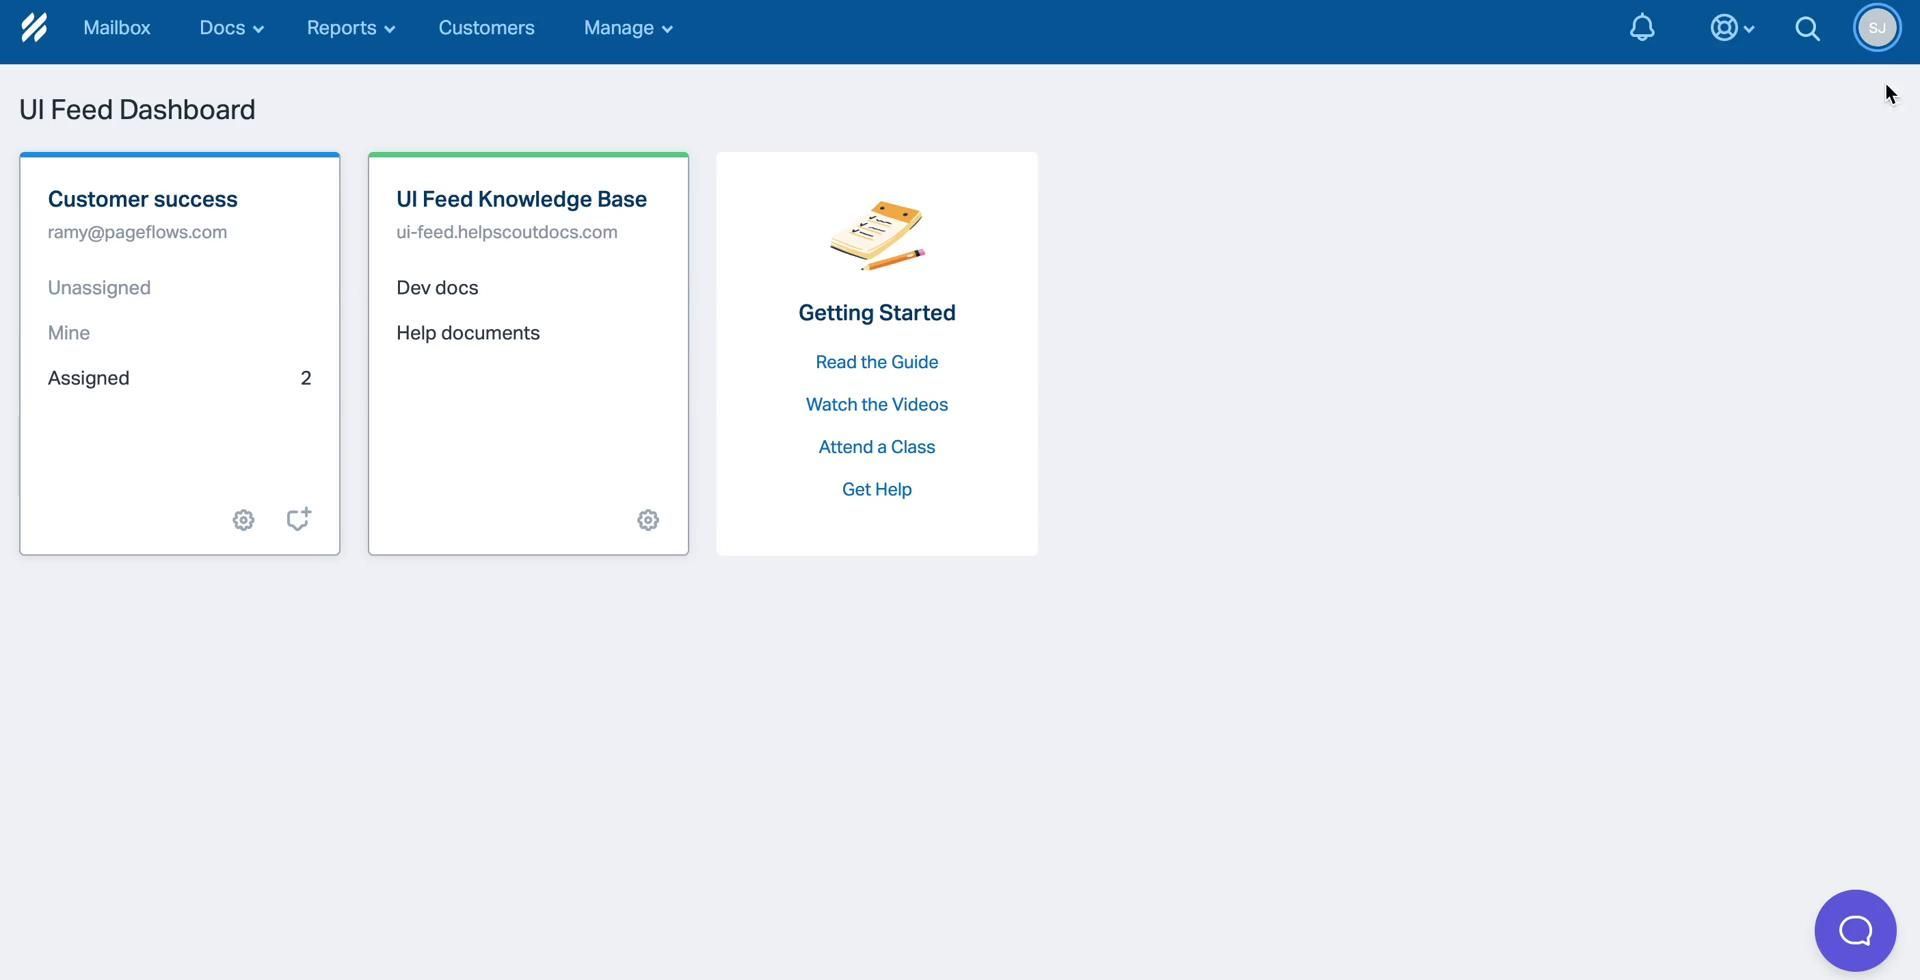Go to the Customers nav item
Viewport: 1920px width, 980px height.
pyautogui.click(x=486, y=28)
